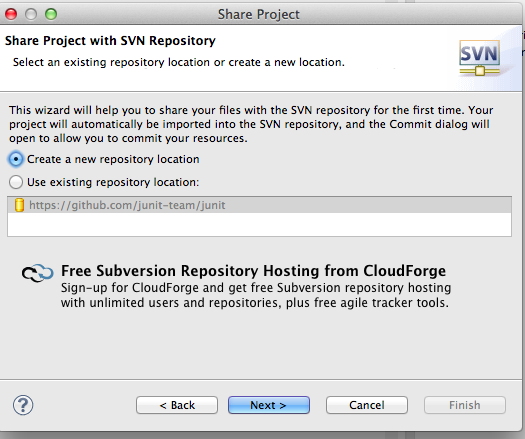Go to previous step with Back button
The width and height of the screenshot is (525, 439).
coord(177,405)
